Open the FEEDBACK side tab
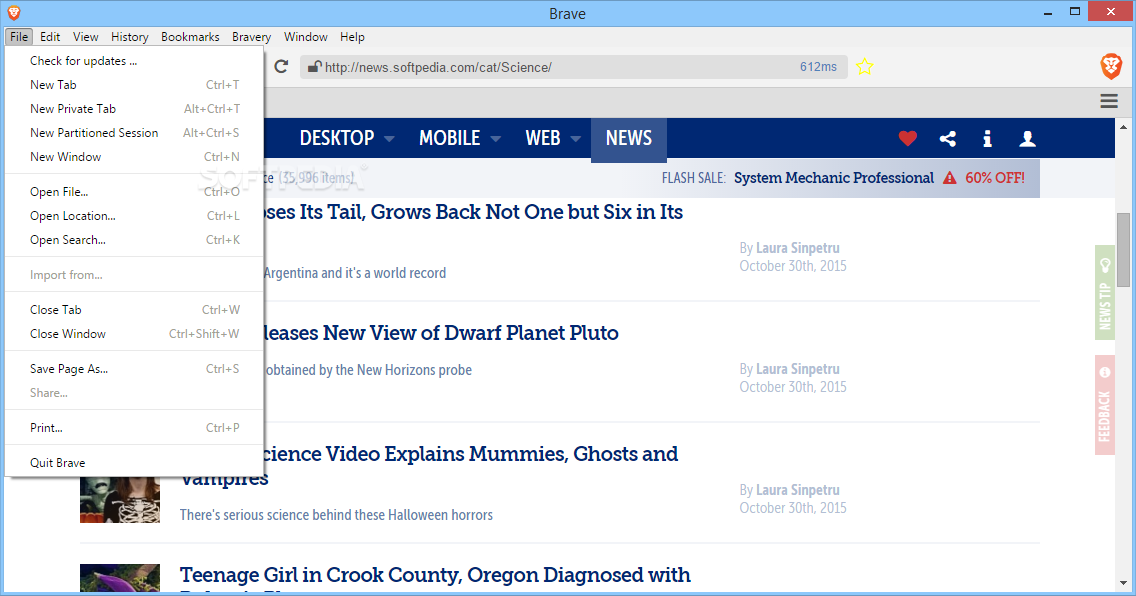The image size is (1136, 596). point(1104,405)
